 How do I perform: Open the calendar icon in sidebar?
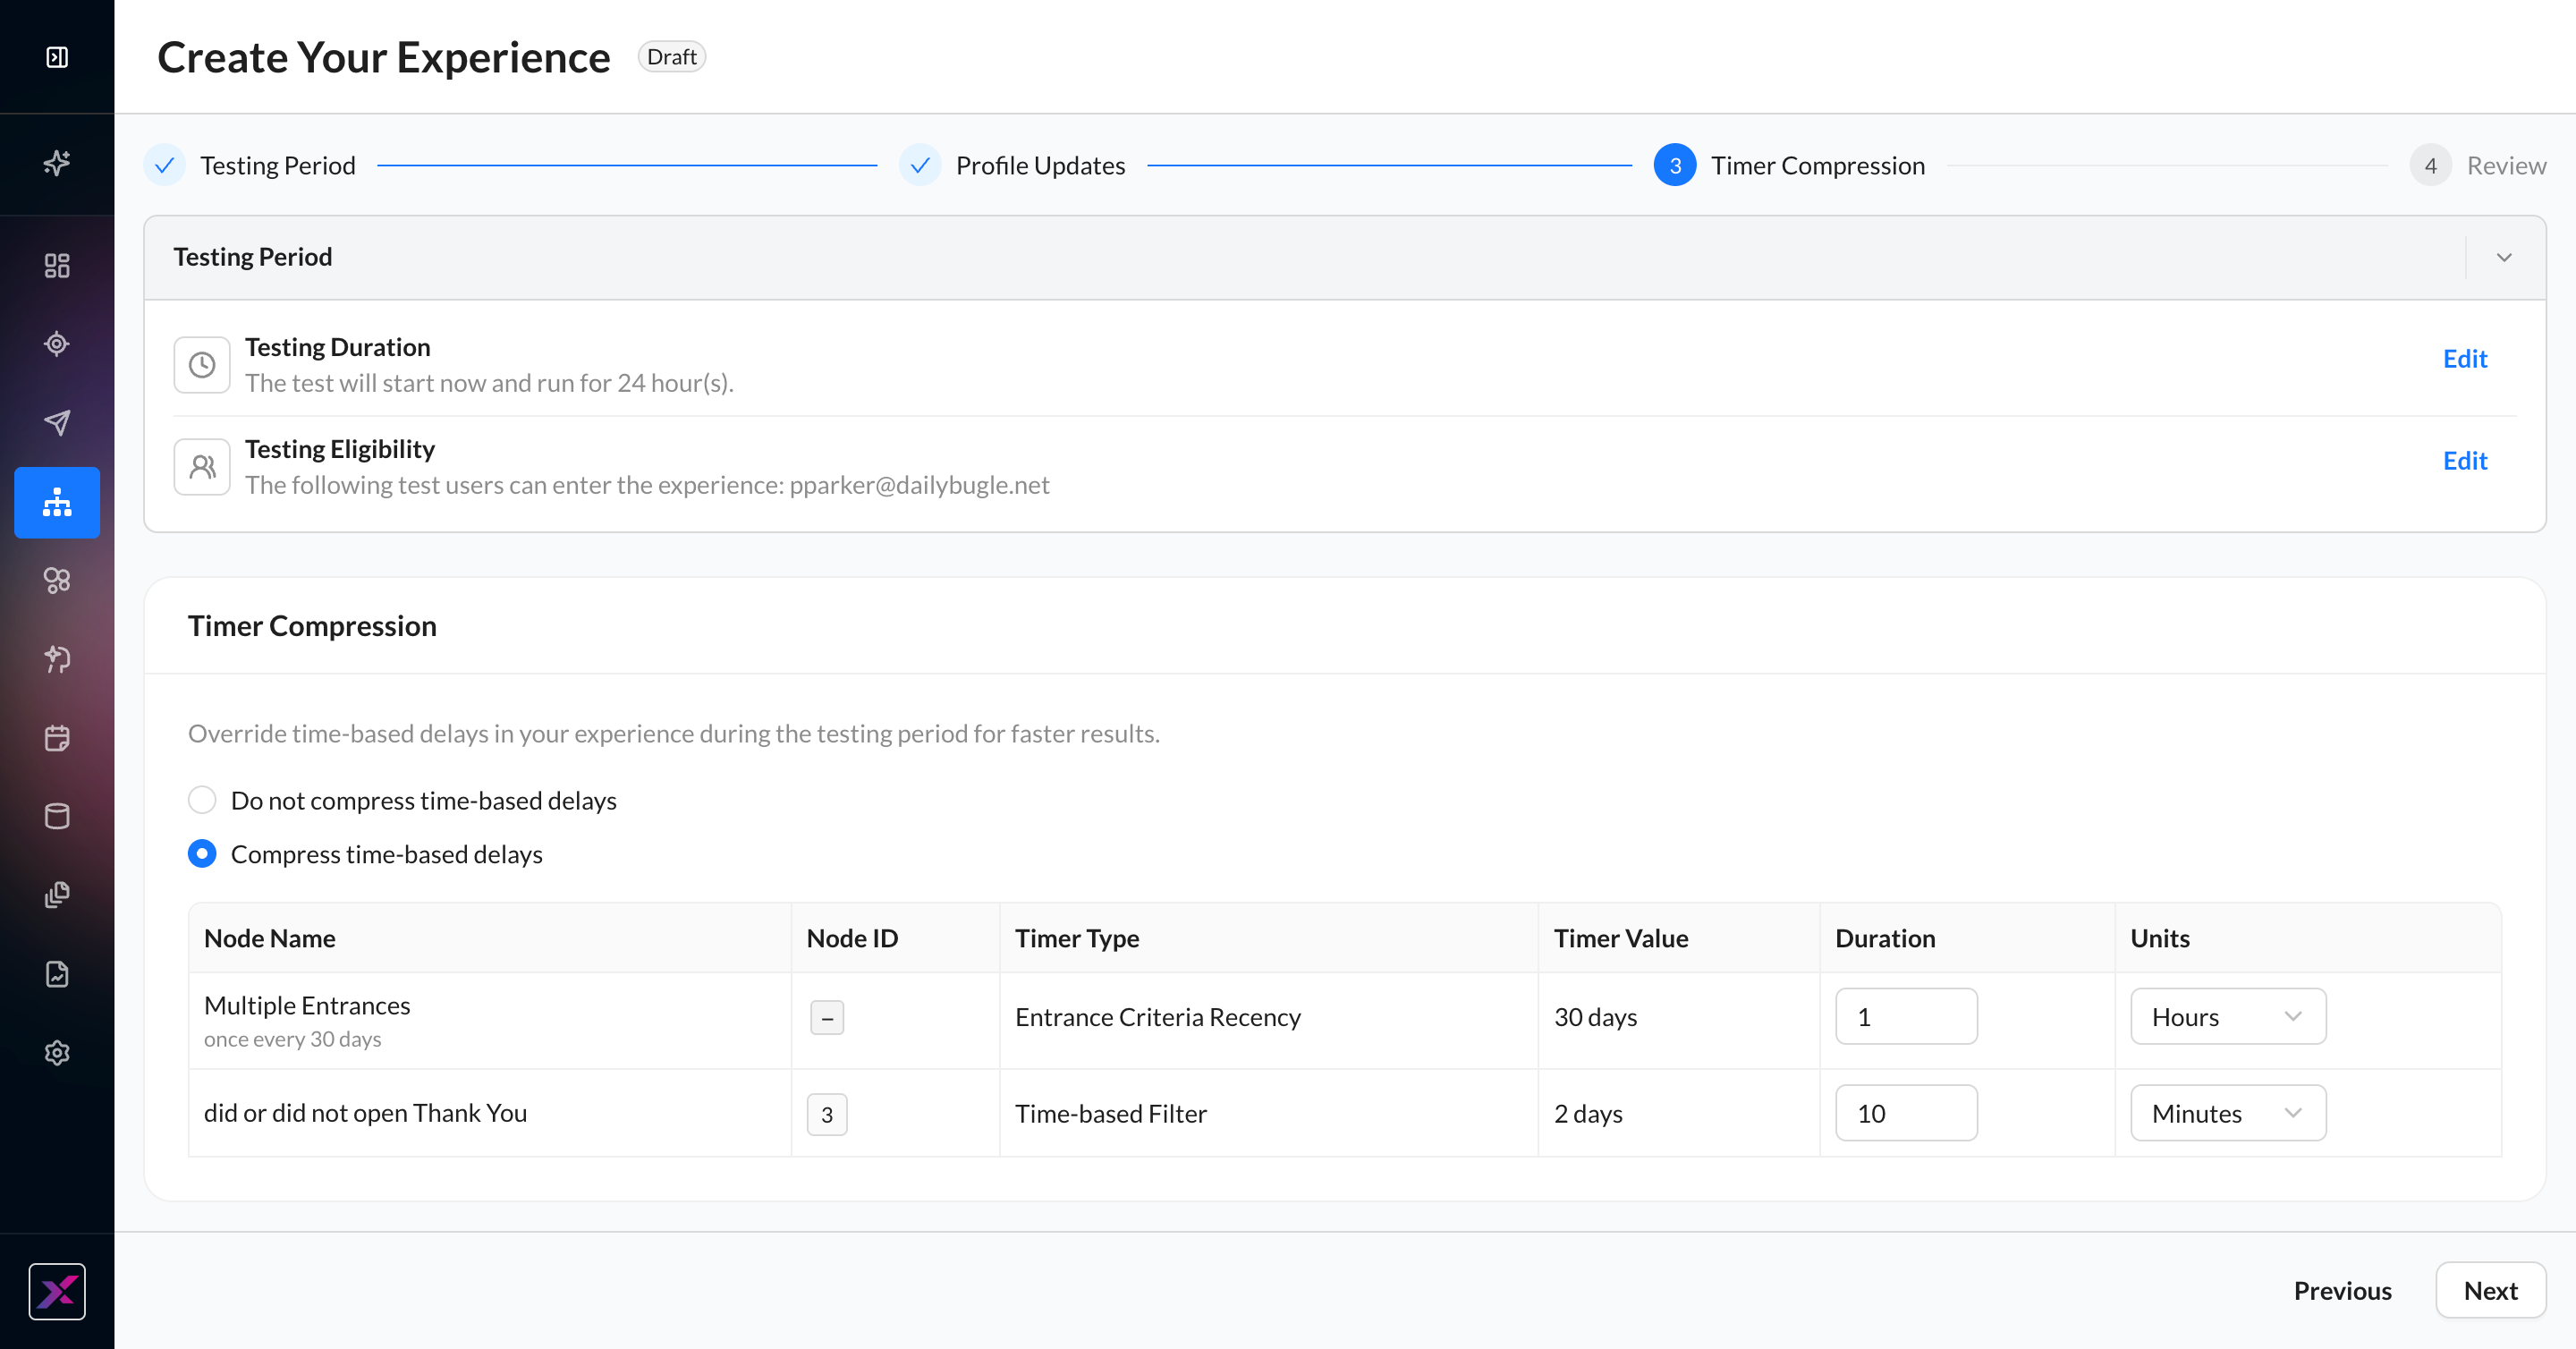57,738
